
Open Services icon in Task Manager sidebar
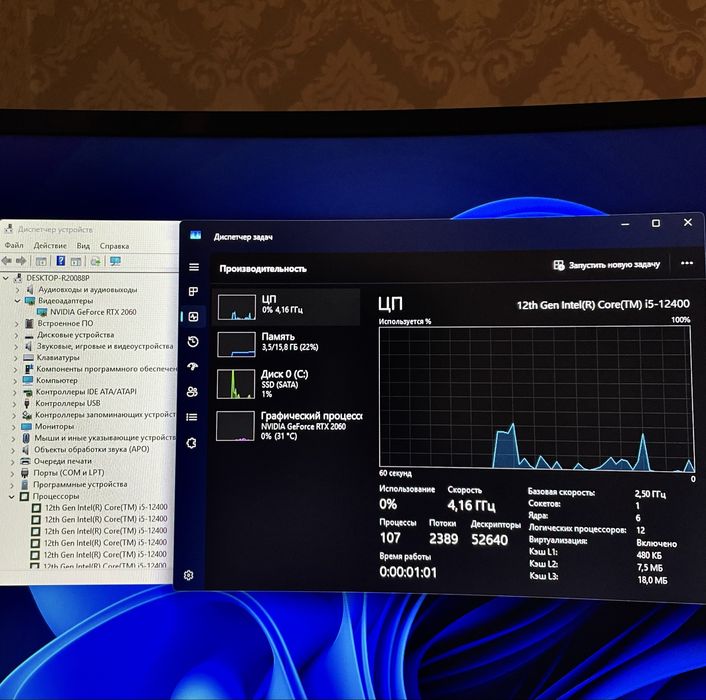[191, 443]
